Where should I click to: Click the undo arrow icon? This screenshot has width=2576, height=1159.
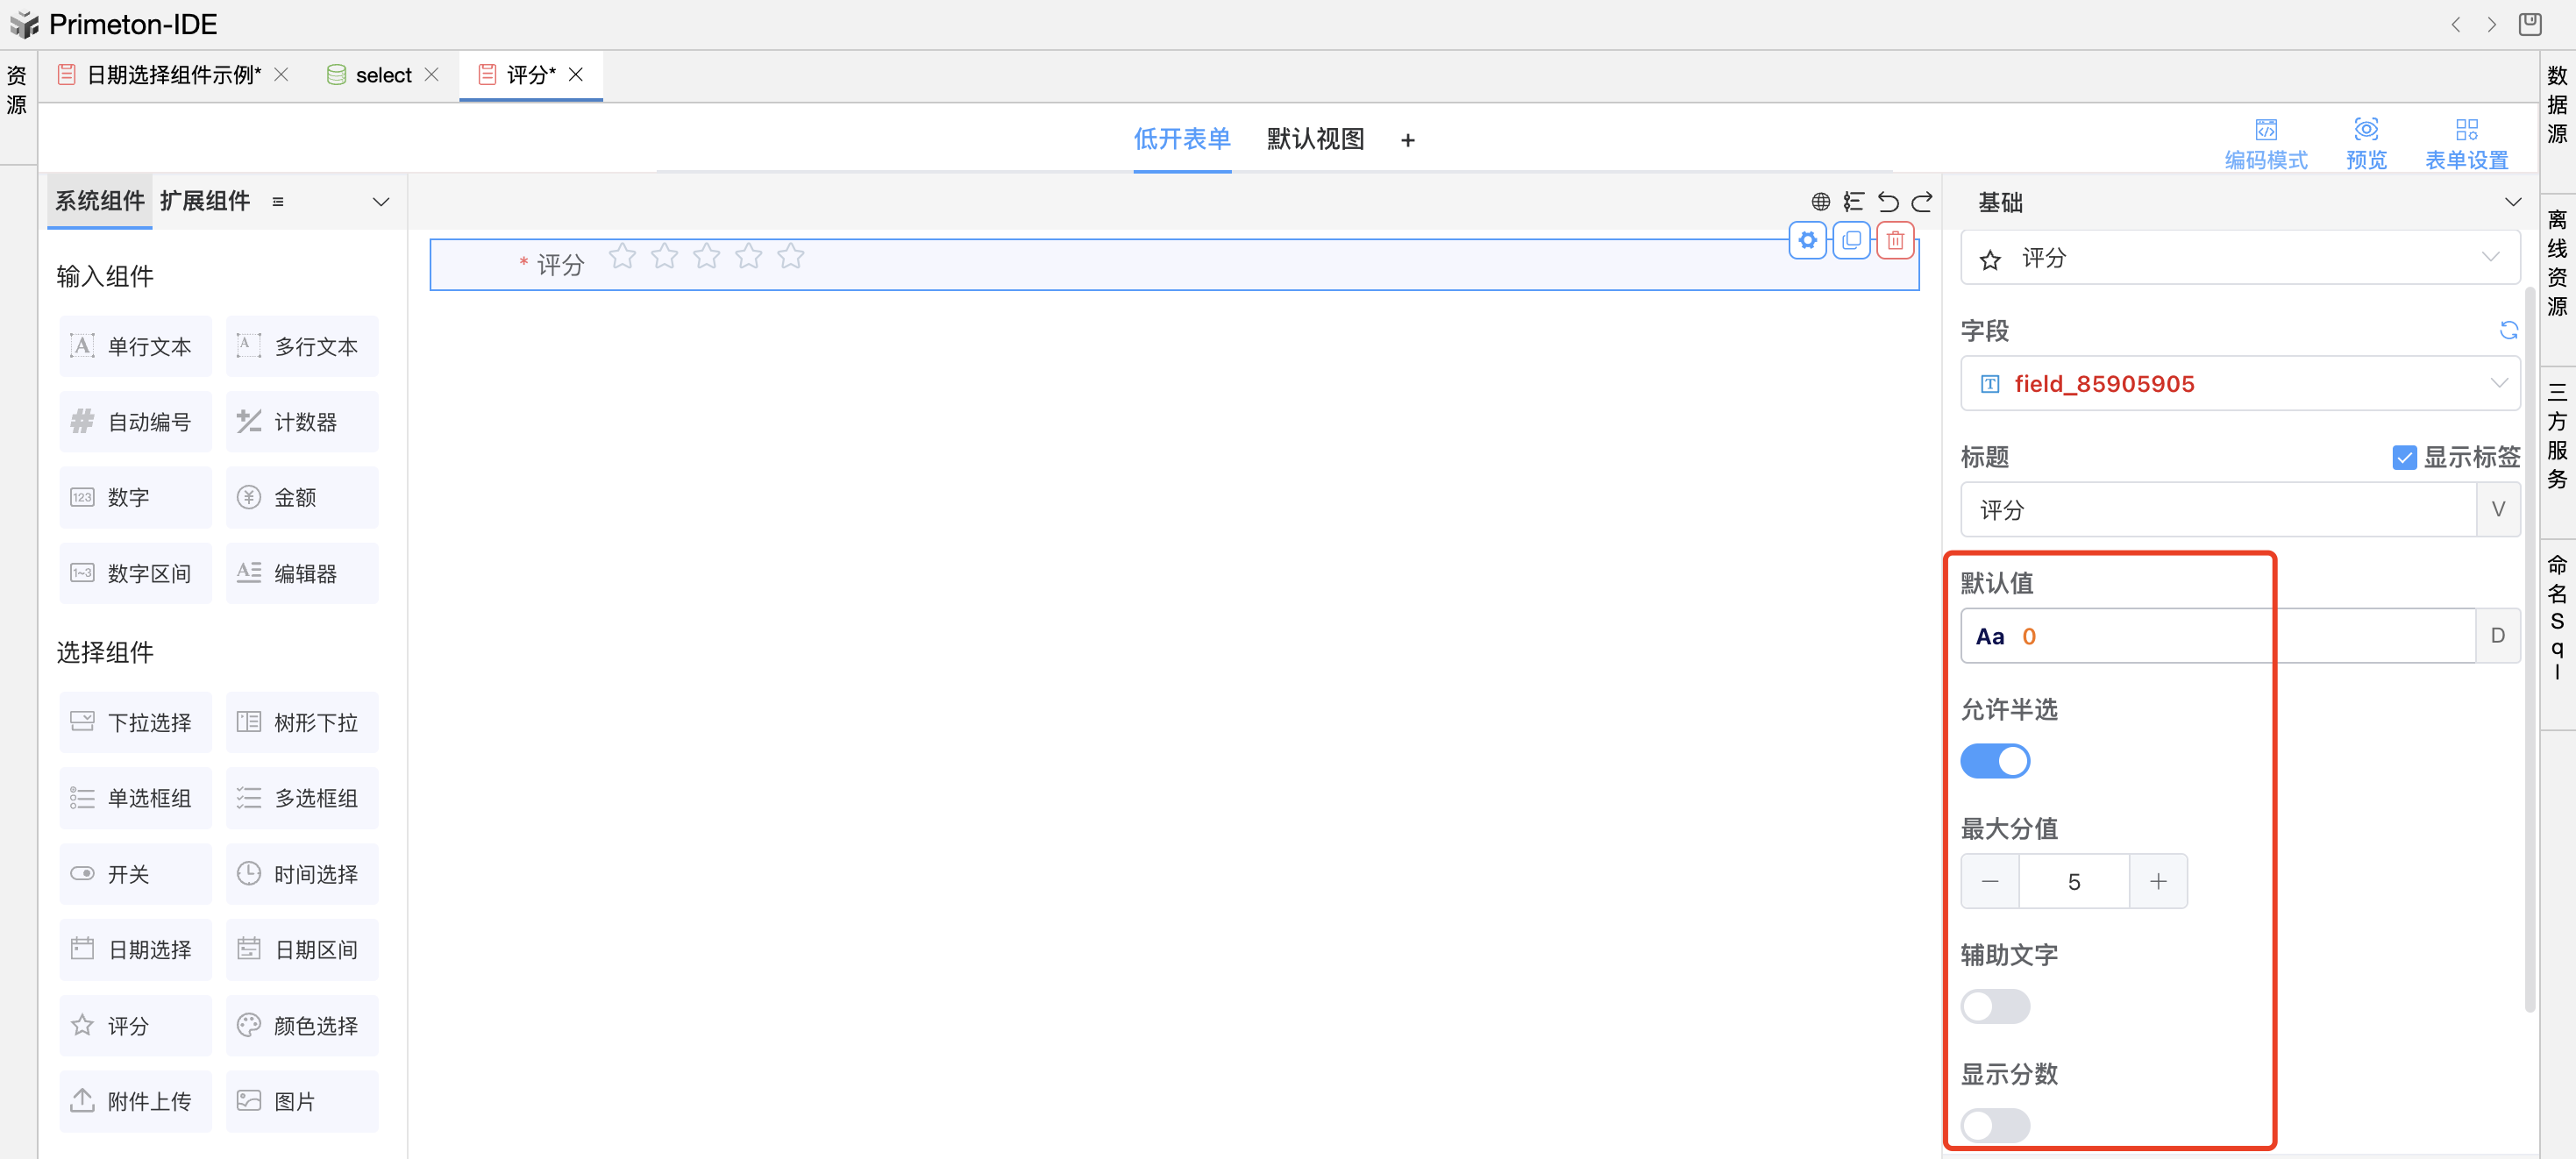pyautogui.click(x=1887, y=202)
